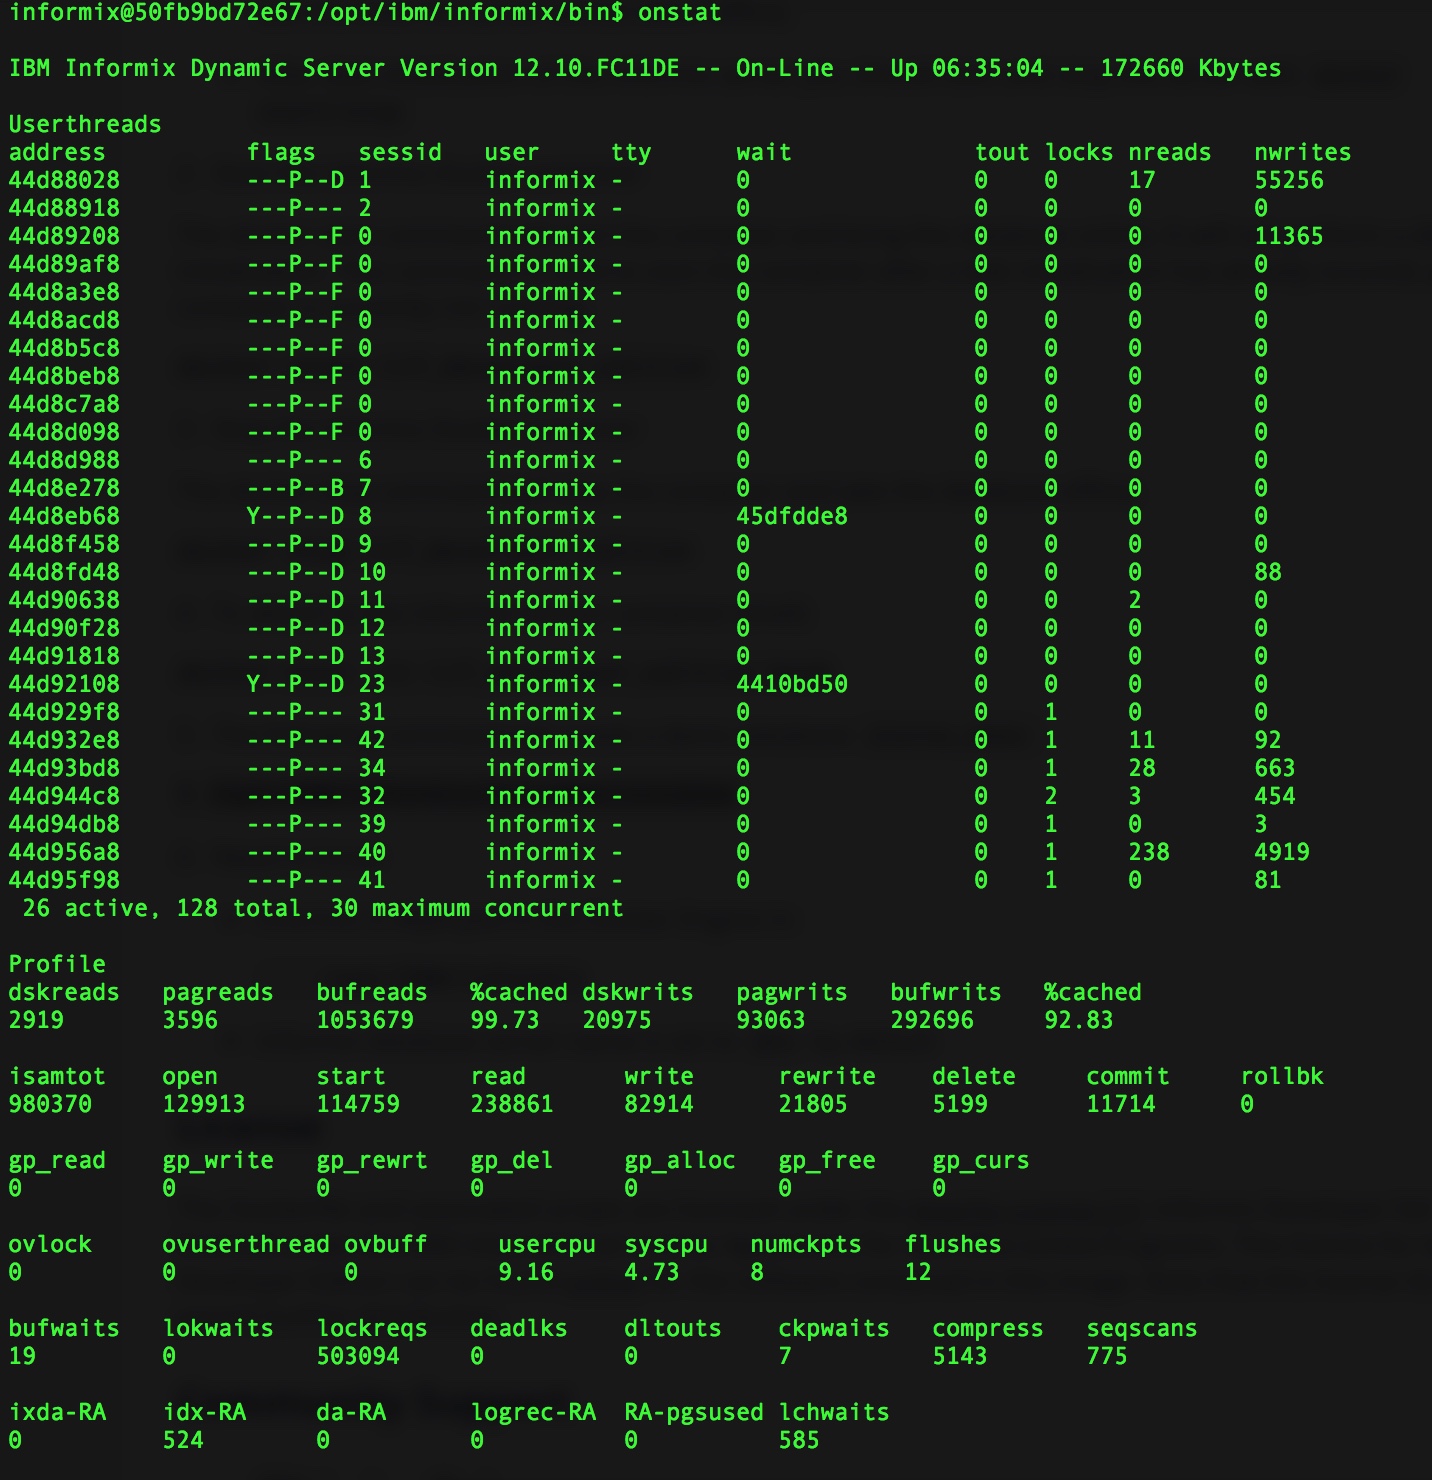The width and height of the screenshot is (1432, 1480).
Task: Click the 'nreads' column header
Action: 1170,152
